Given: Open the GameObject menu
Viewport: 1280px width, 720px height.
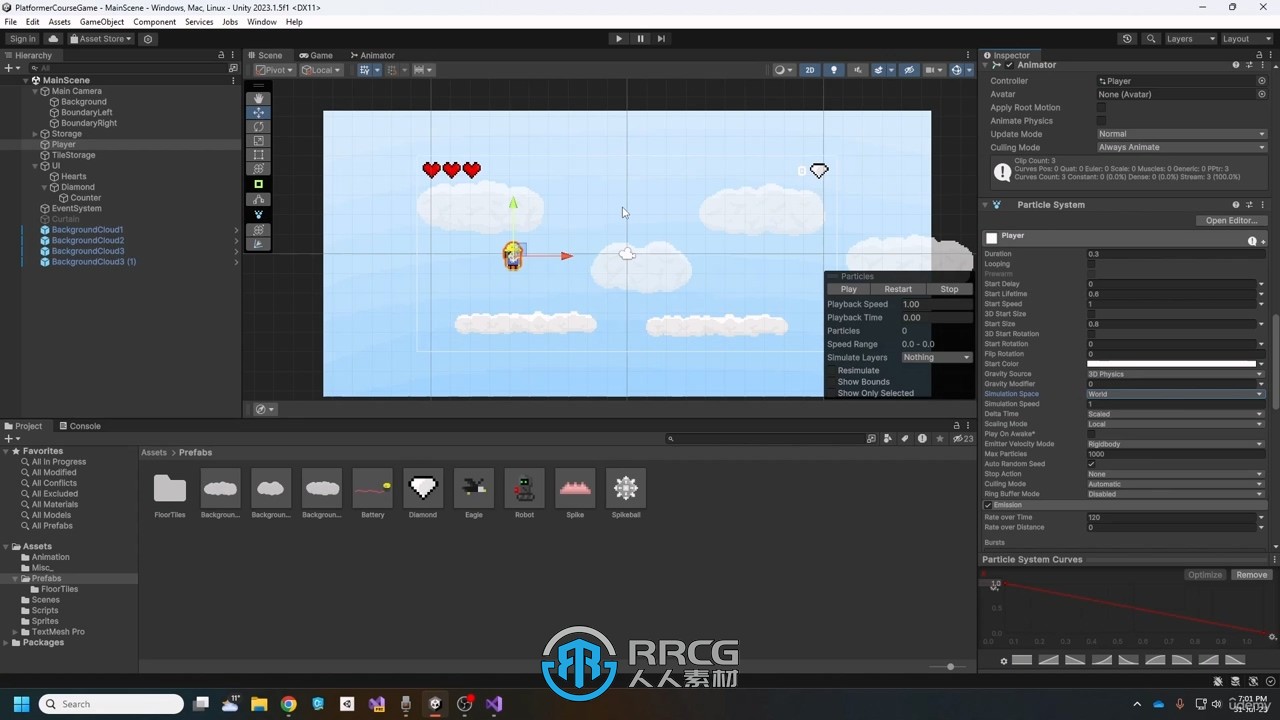Looking at the screenshot, I should 102,21.
